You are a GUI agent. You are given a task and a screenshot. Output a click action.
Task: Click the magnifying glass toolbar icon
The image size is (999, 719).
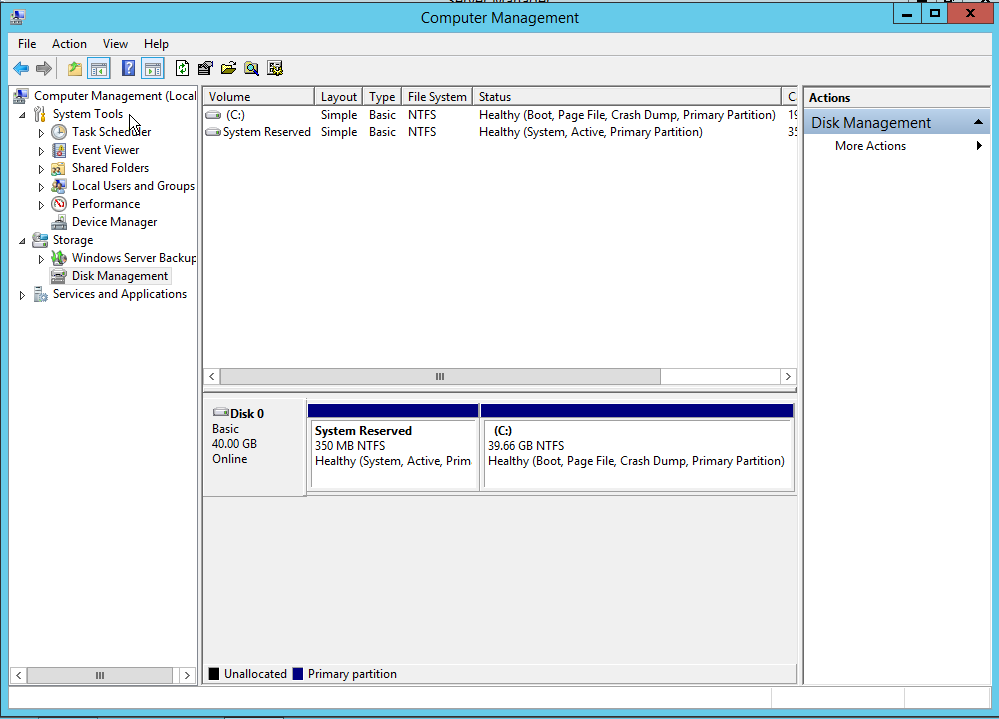click(x=251, y=69)
